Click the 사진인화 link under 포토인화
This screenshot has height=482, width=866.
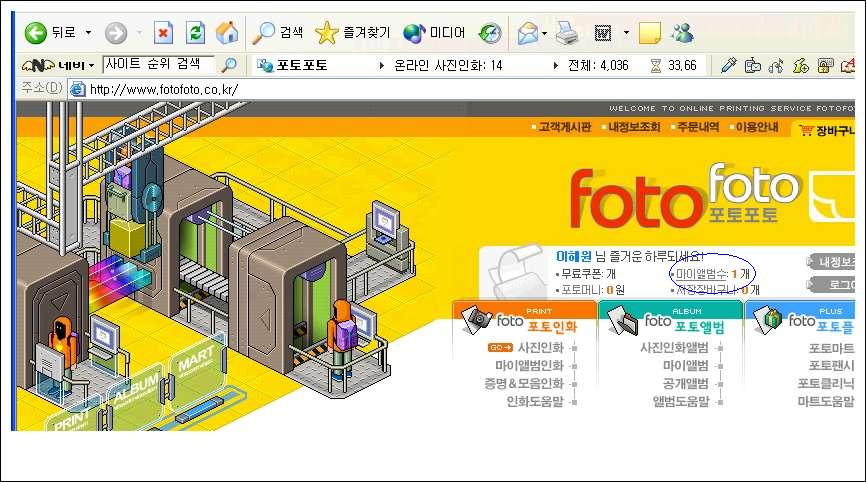[x=540, y=348]
